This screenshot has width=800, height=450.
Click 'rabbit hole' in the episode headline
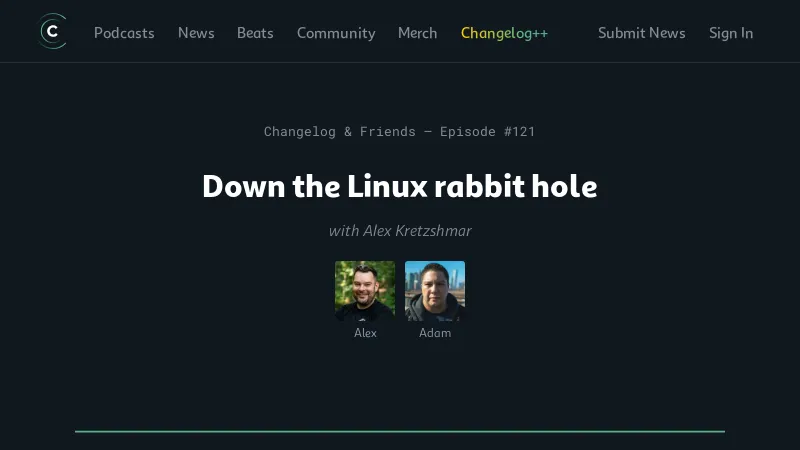click(516, 186)
